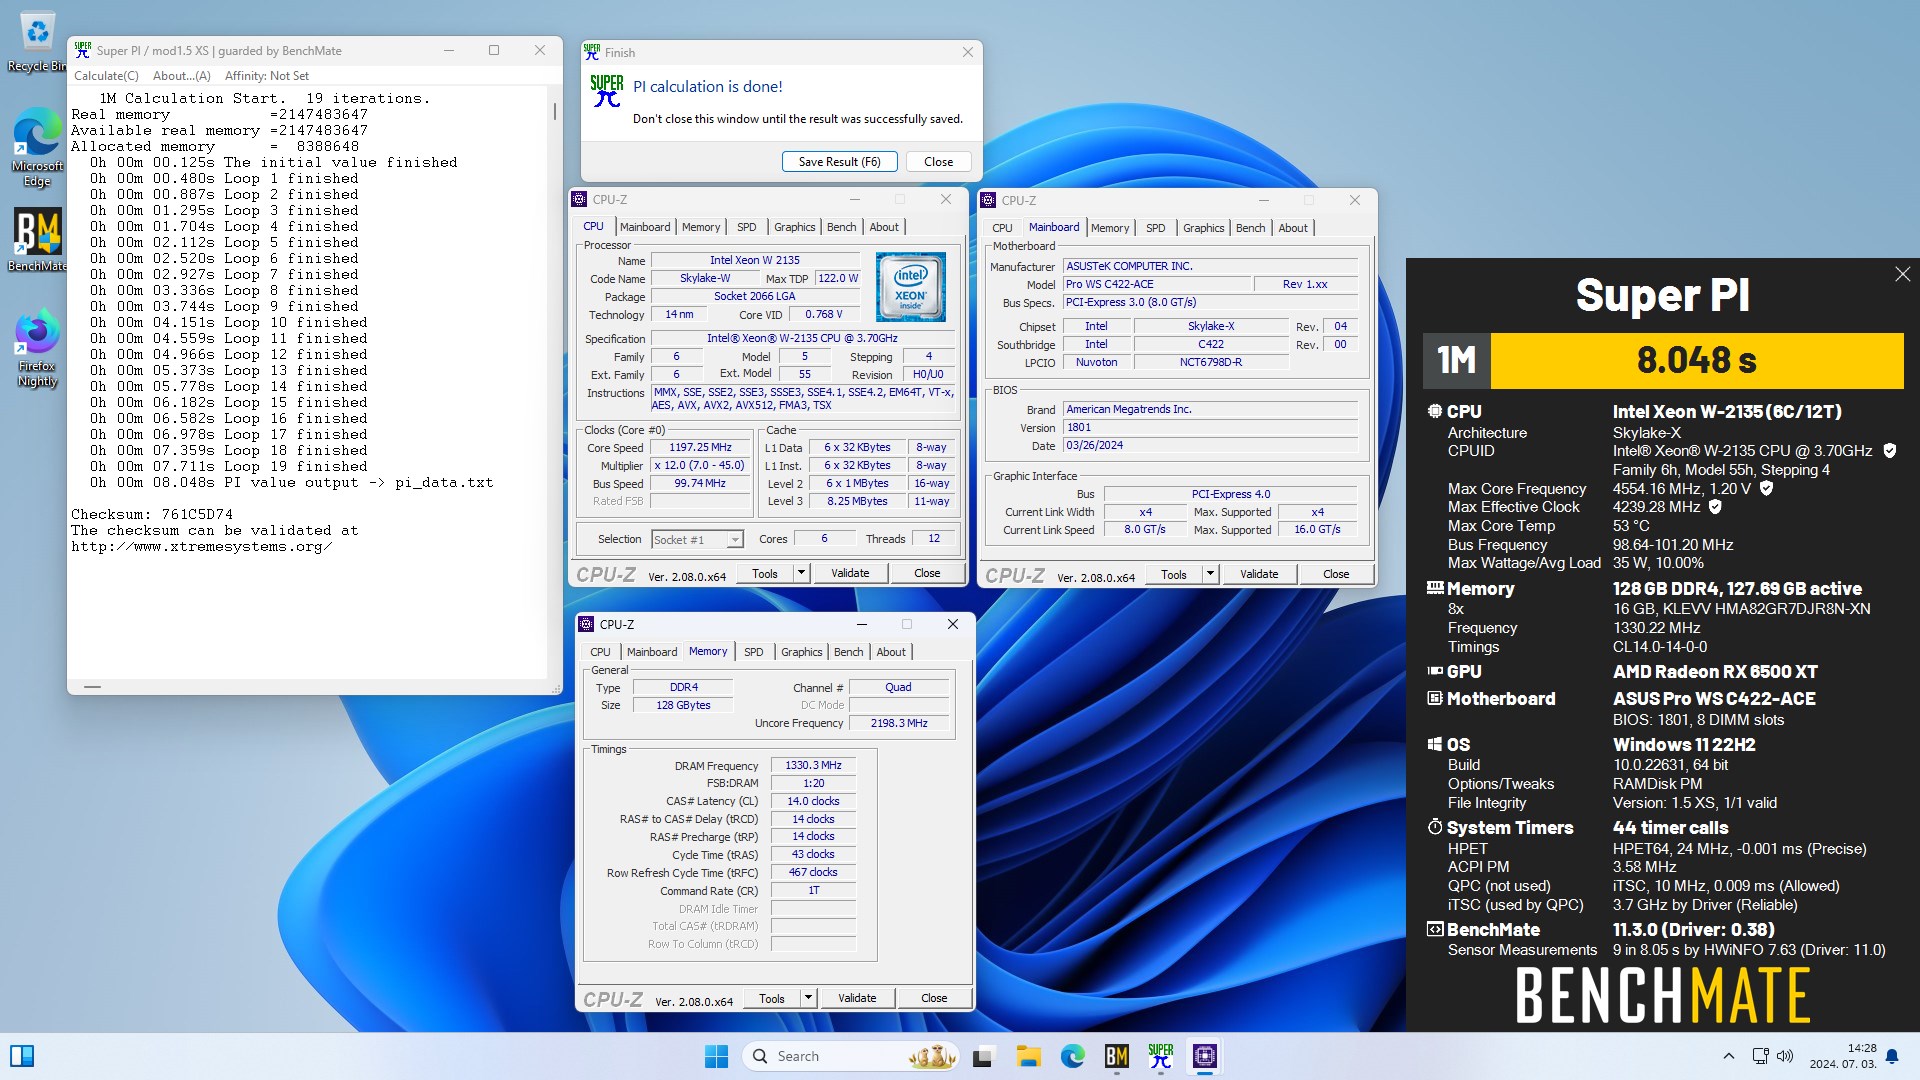Open the volume tray icon
The image size is (1920, 1080).
pos(1786,1056)
